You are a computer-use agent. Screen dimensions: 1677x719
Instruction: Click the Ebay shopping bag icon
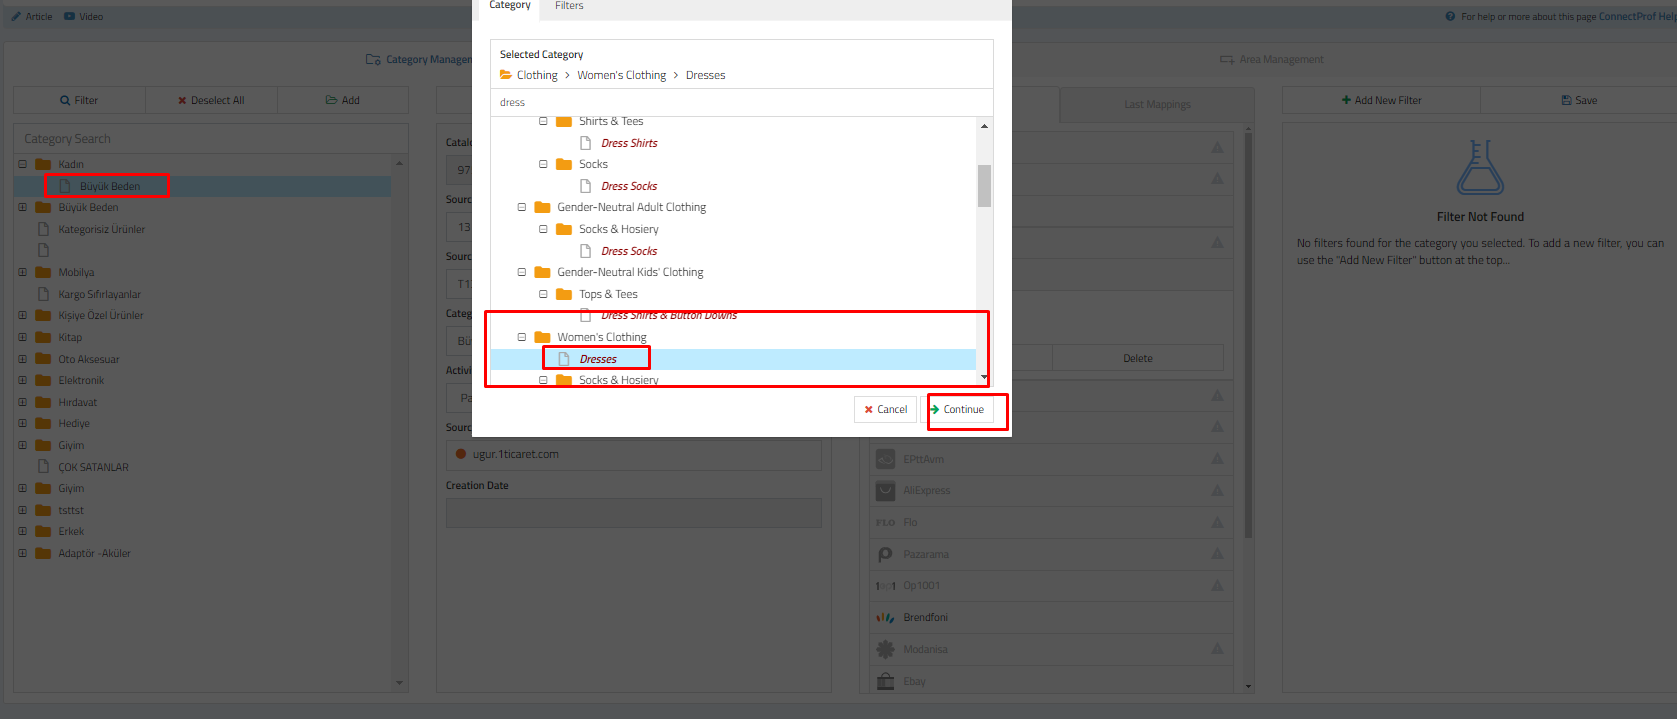point(885,681)
